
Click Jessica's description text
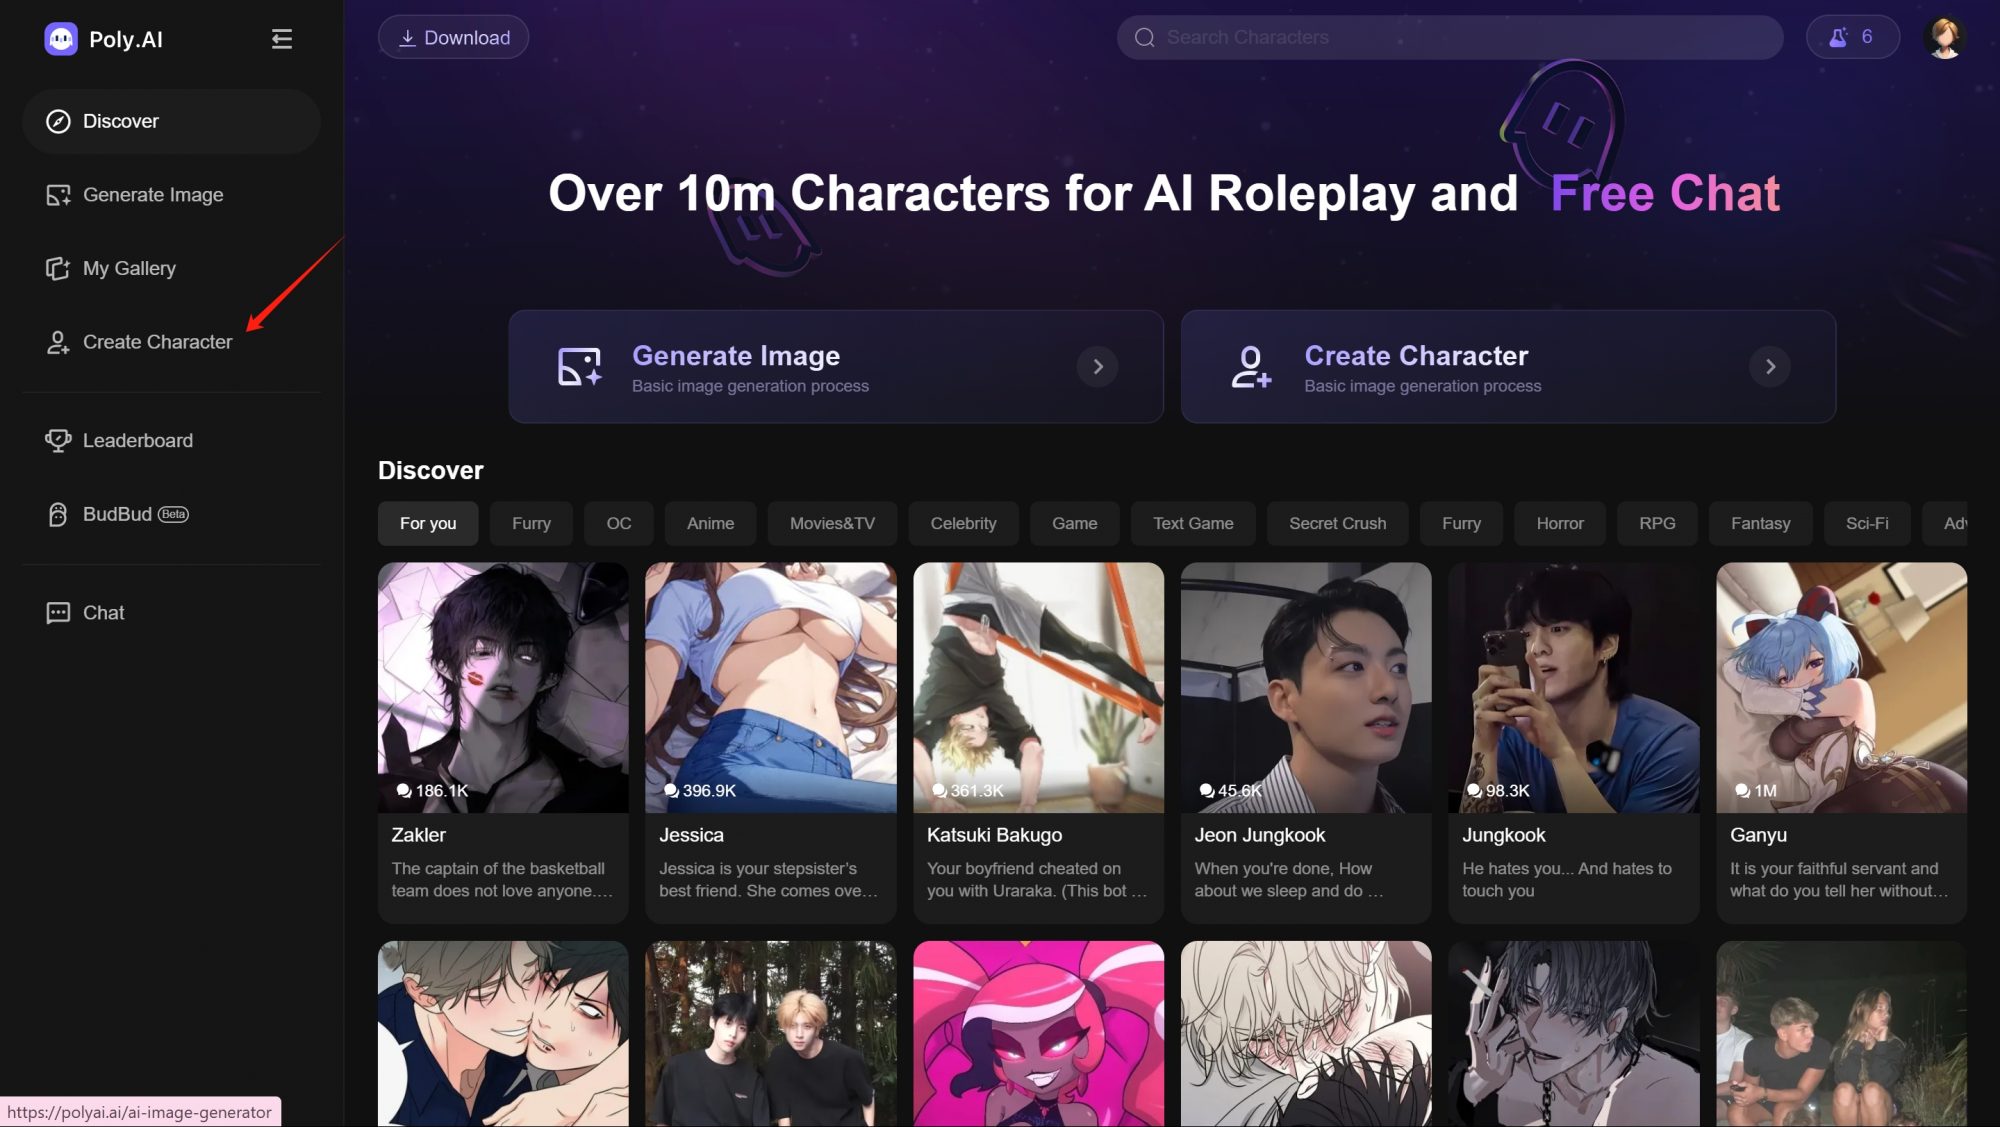[x=768, y=880]
